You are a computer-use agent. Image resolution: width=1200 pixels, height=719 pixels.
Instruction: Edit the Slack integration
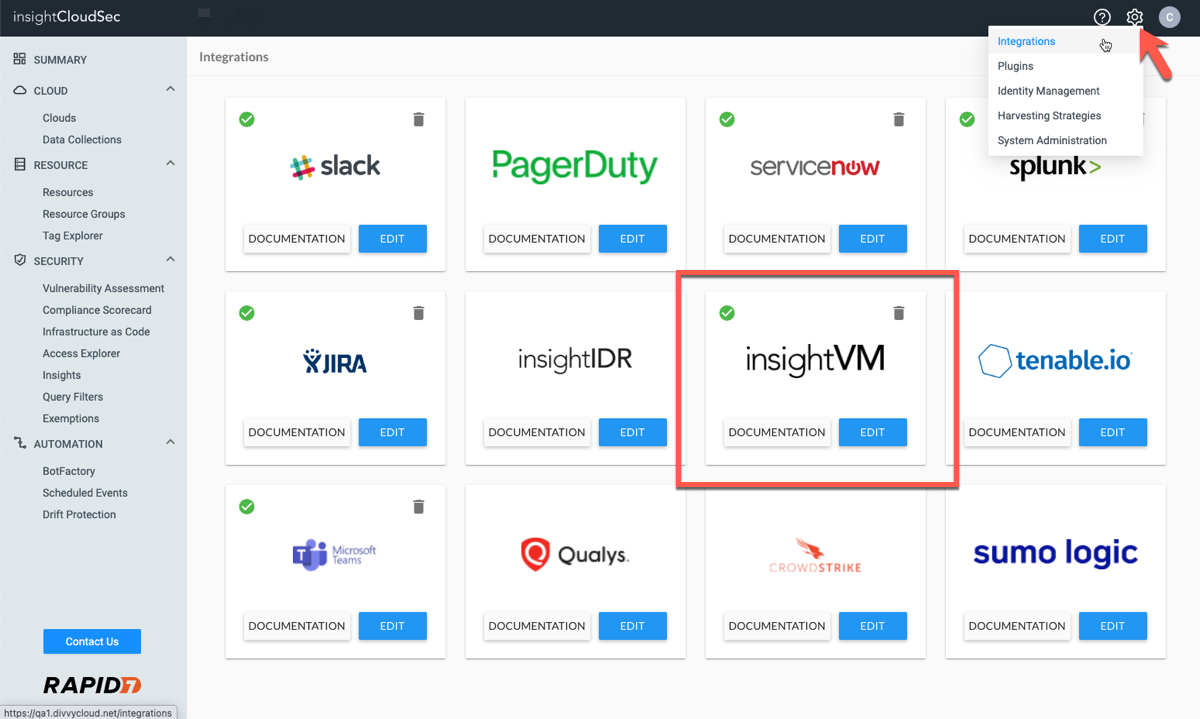(x=392, y=239)
